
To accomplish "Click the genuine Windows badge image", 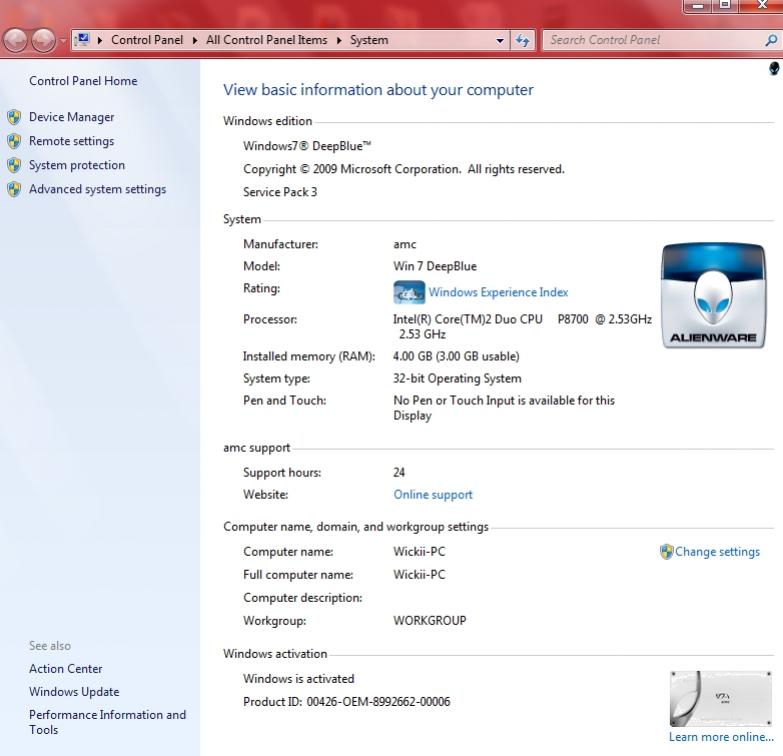I will click(721, 699).
